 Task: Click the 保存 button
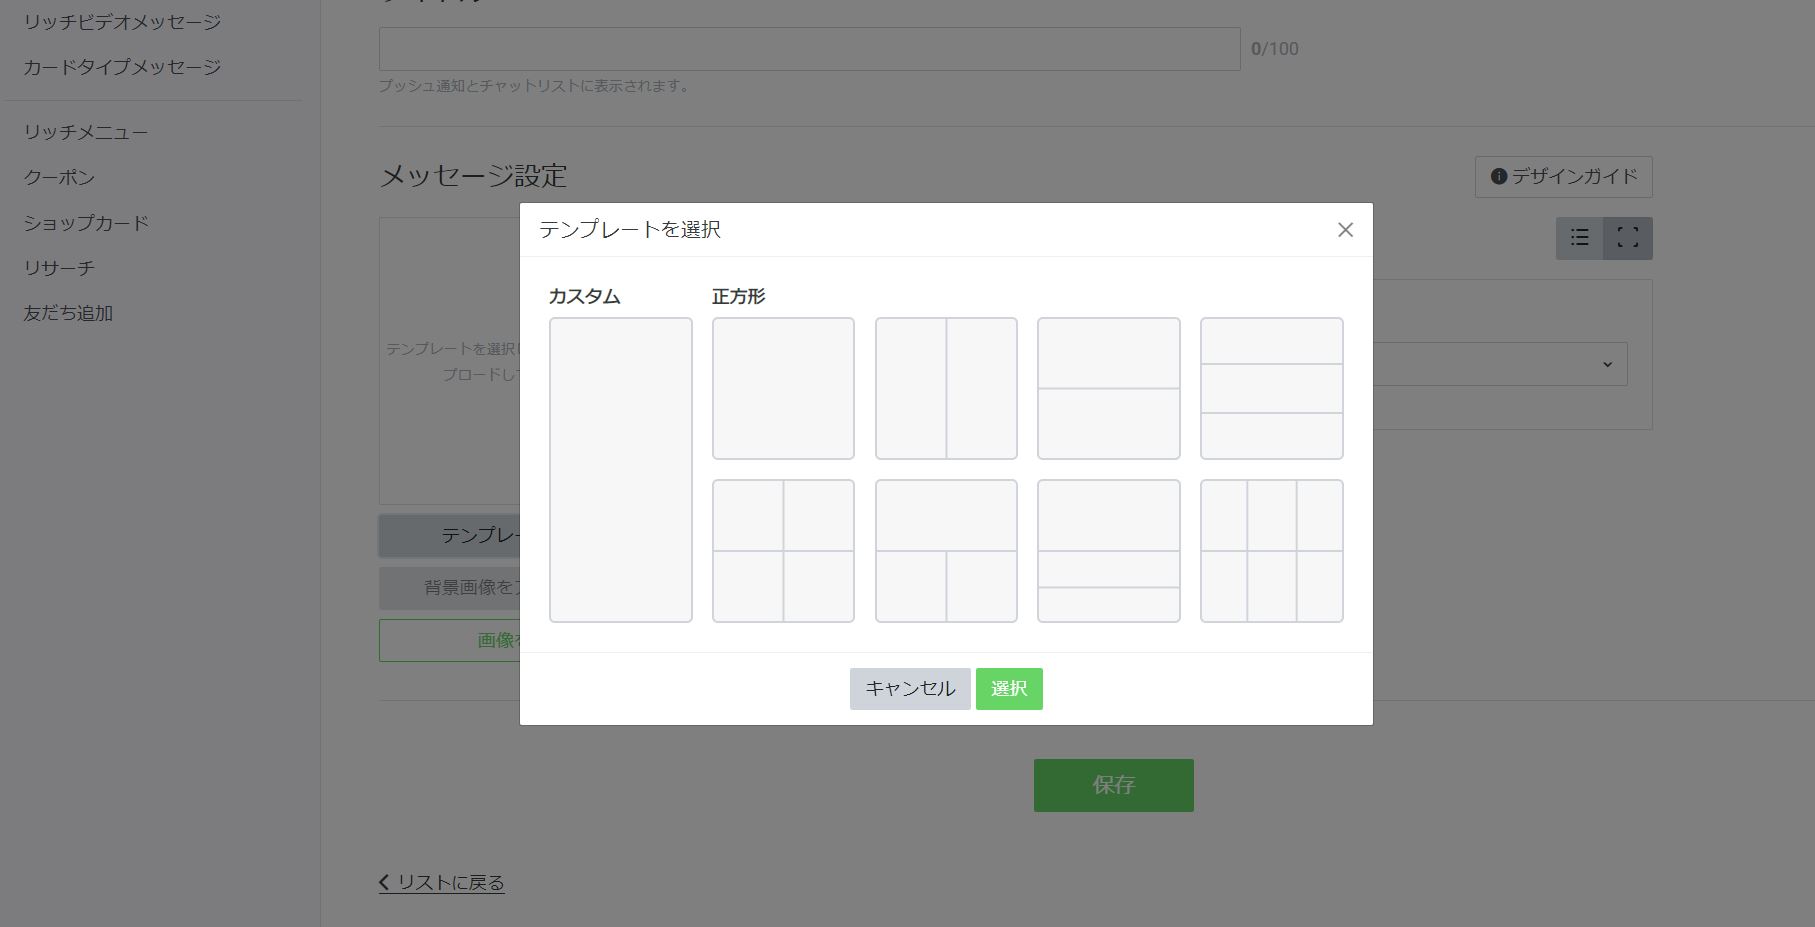[1113, 785]
